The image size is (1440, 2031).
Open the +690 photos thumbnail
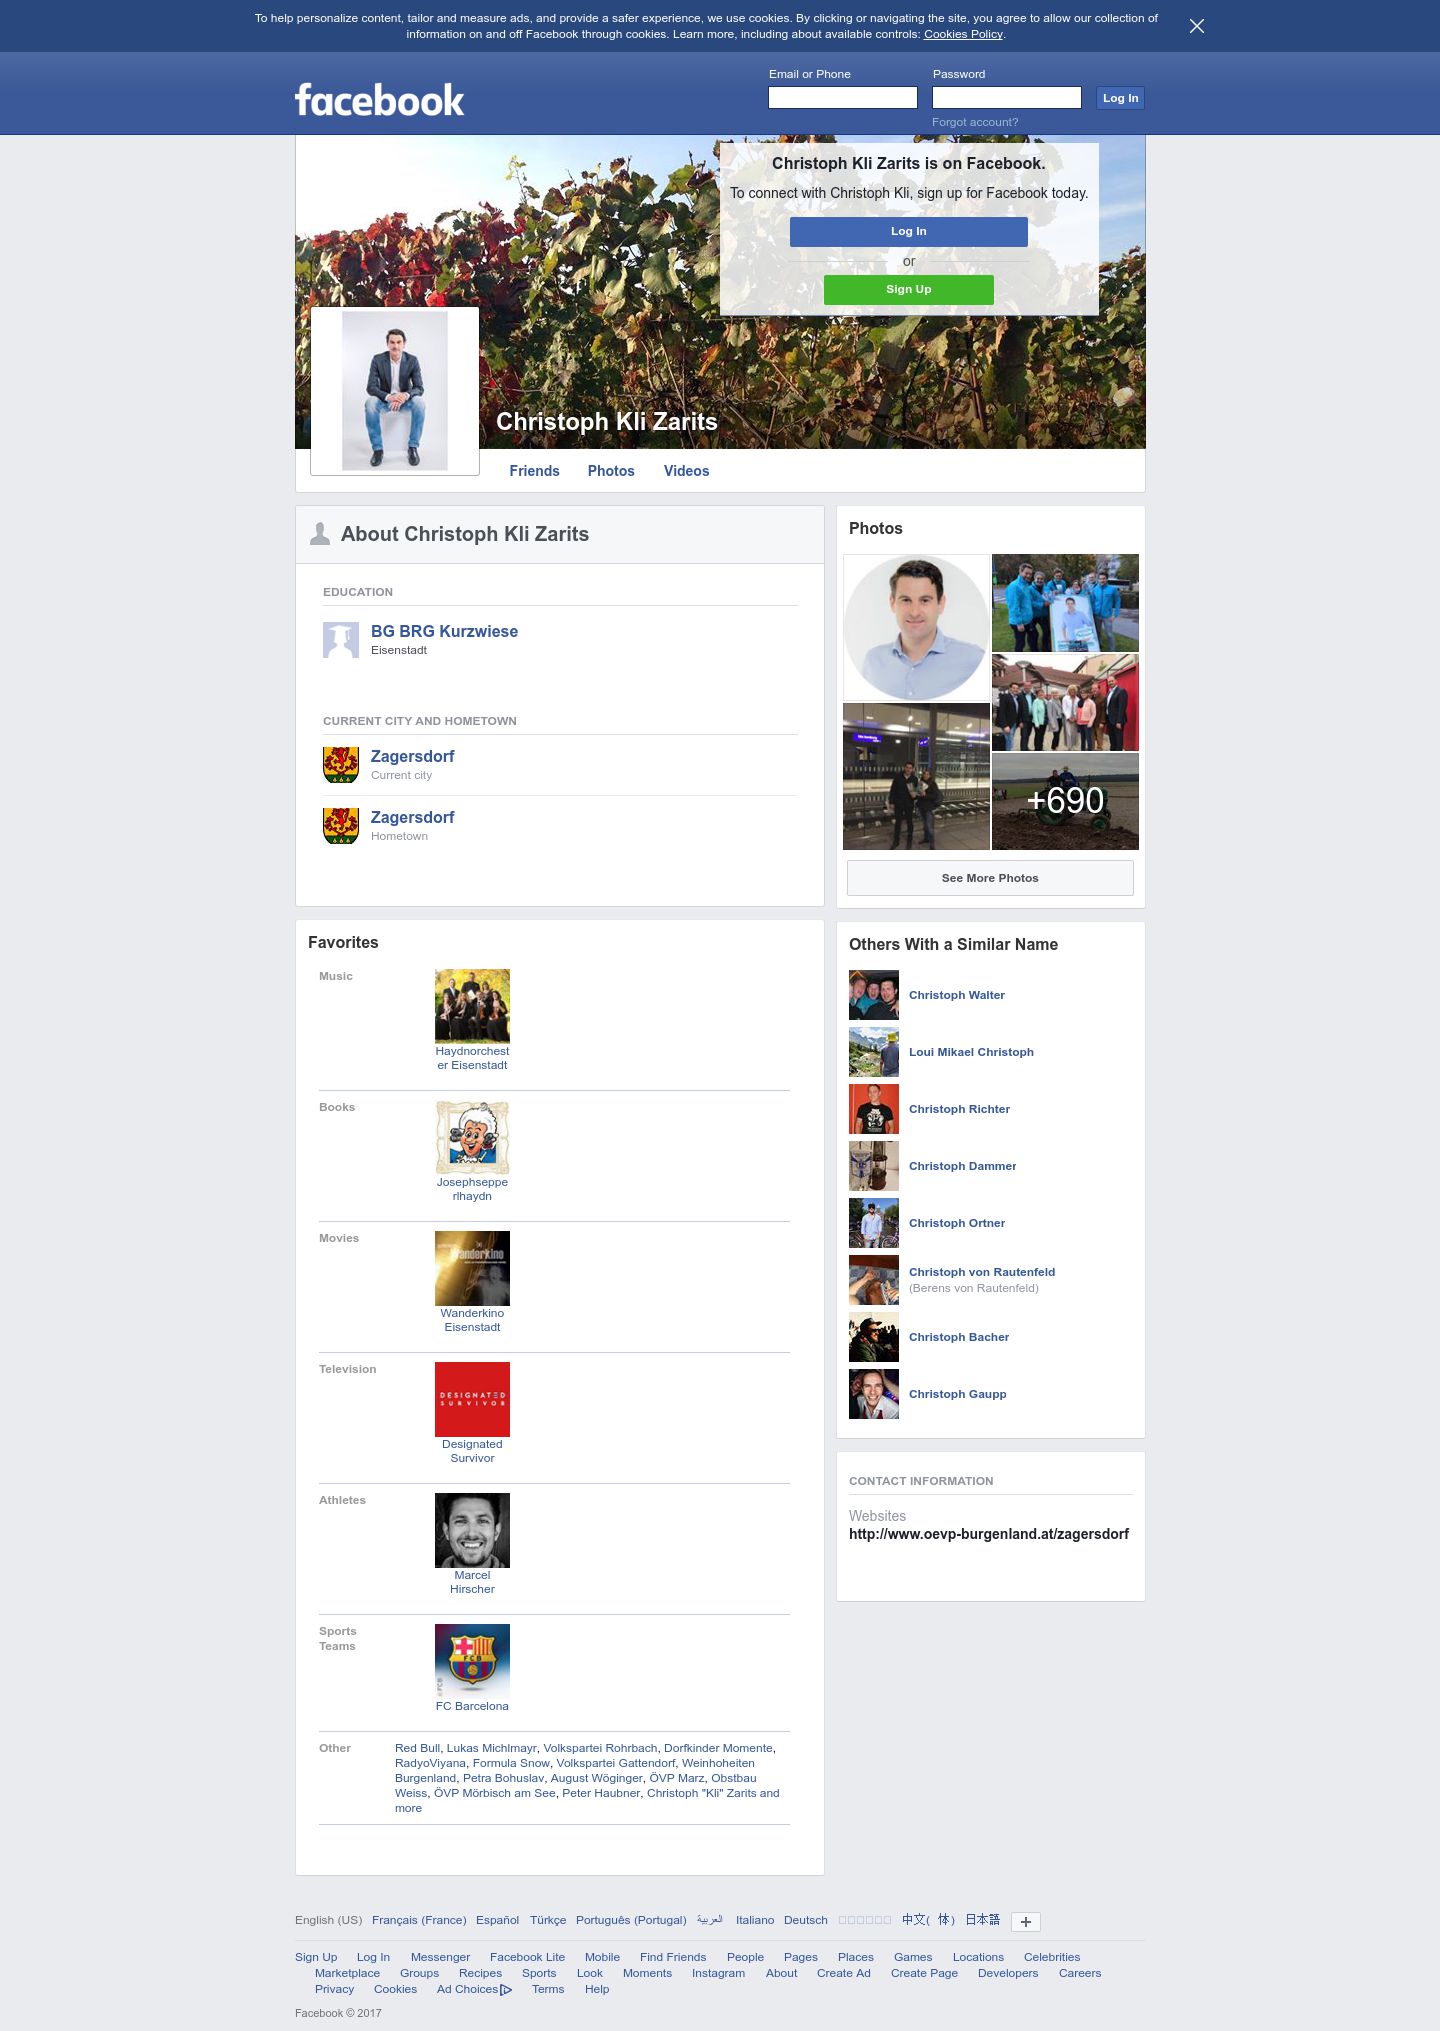[1065, 801]
